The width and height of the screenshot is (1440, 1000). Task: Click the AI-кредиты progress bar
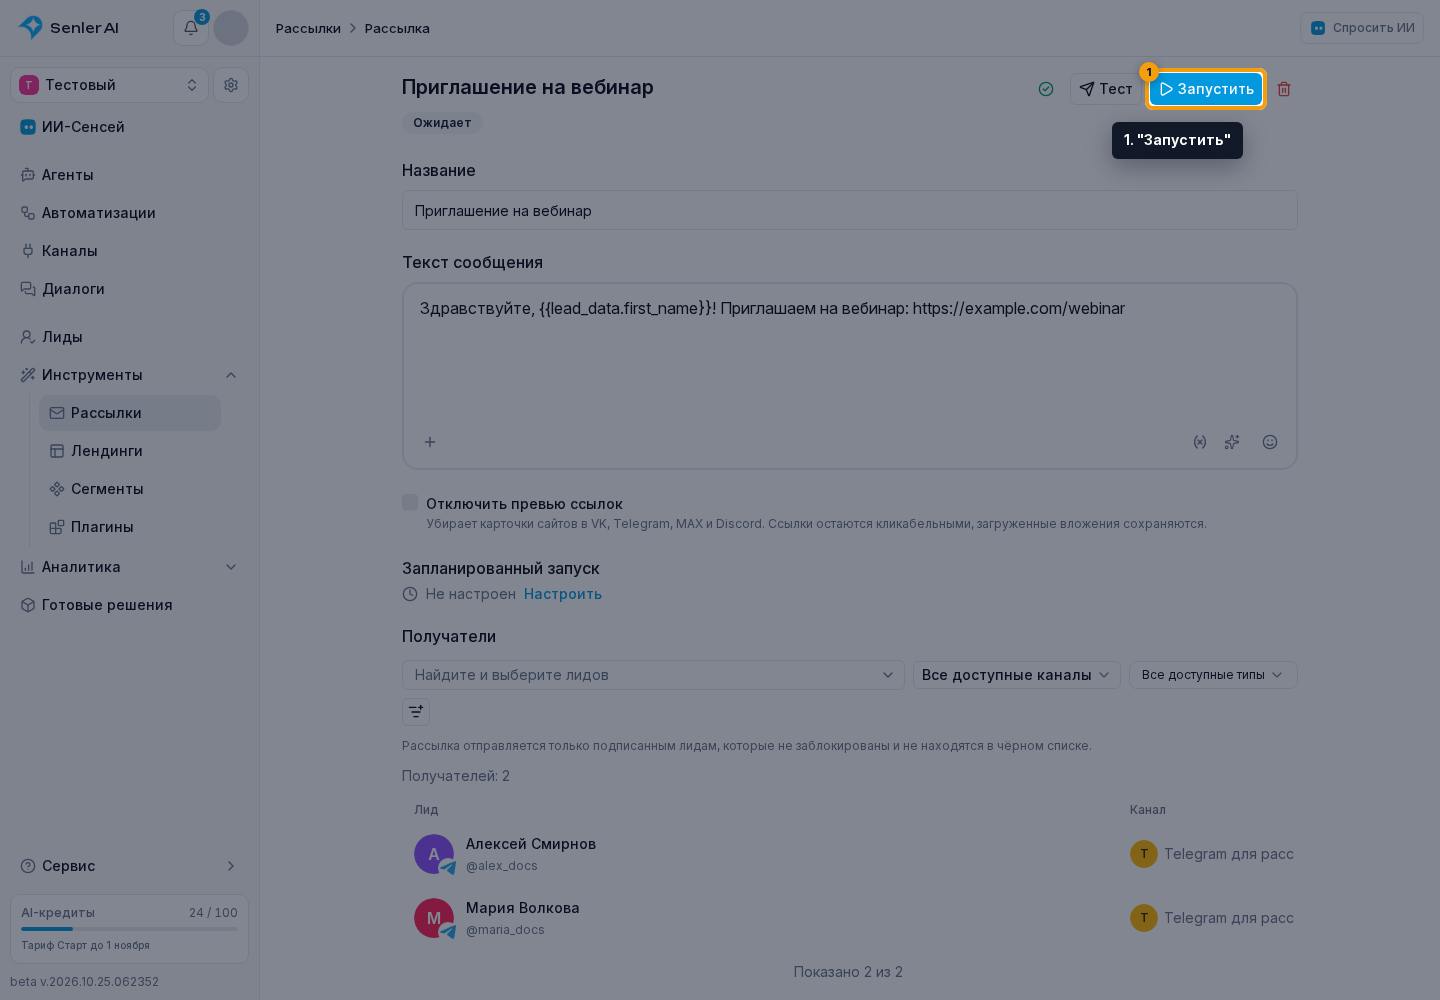coord(130,929)
